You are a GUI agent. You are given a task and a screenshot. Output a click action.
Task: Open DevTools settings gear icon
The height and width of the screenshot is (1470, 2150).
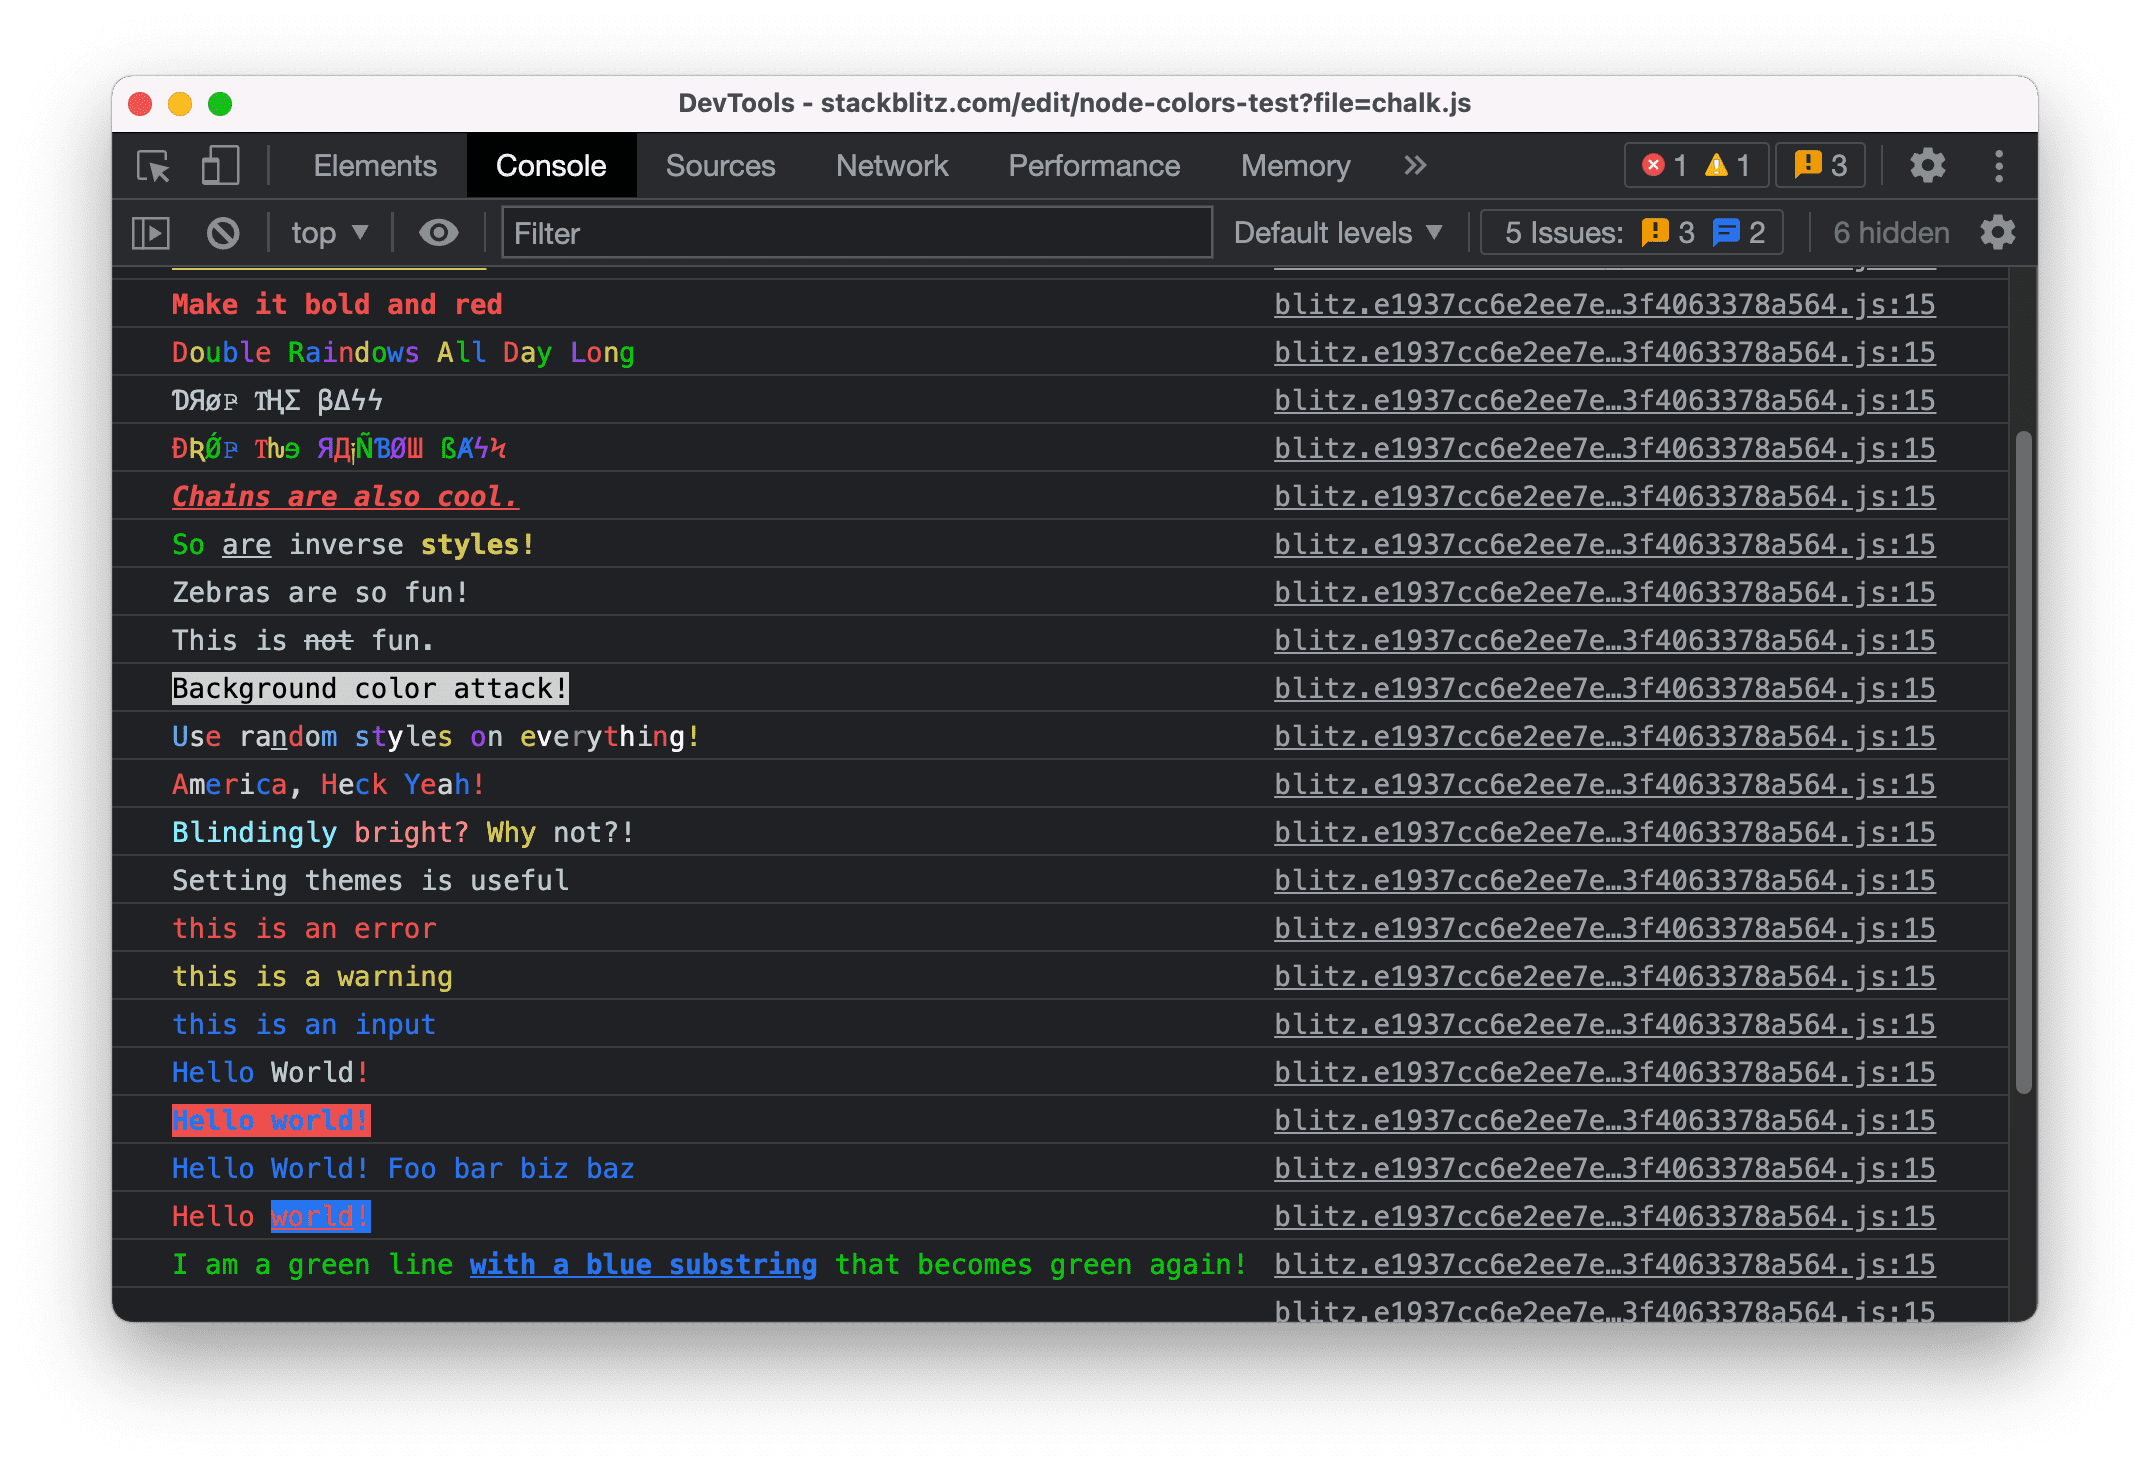[1936, 163]
